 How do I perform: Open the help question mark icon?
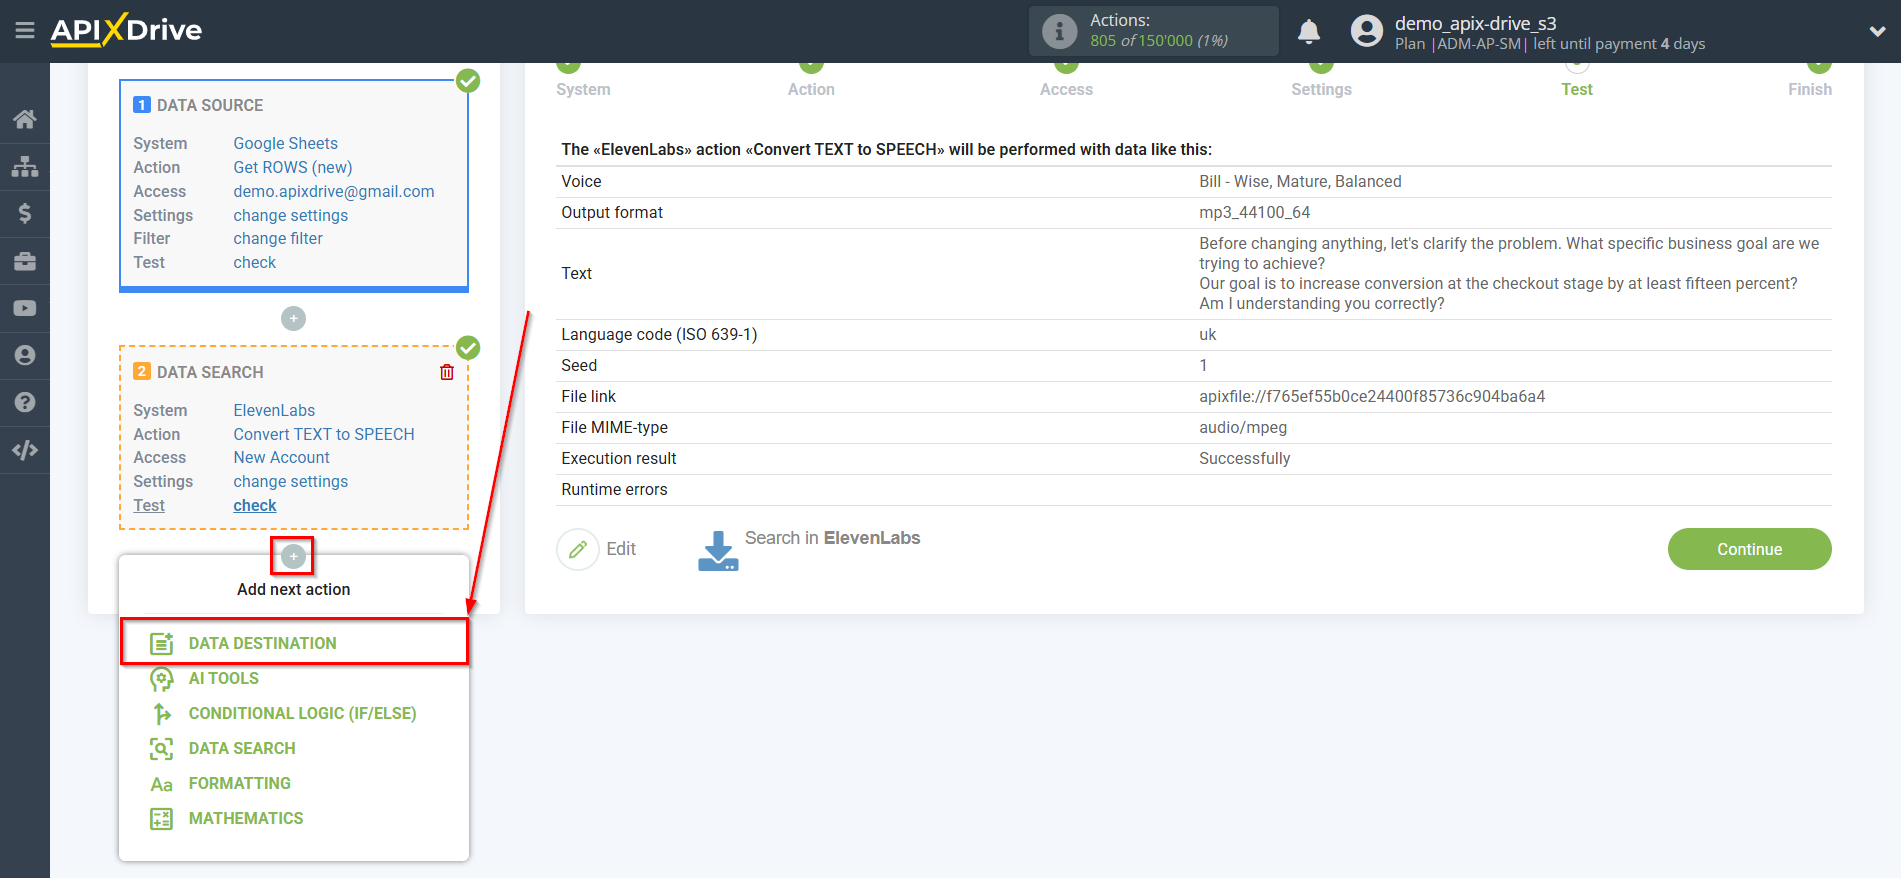tap(25, 402)
